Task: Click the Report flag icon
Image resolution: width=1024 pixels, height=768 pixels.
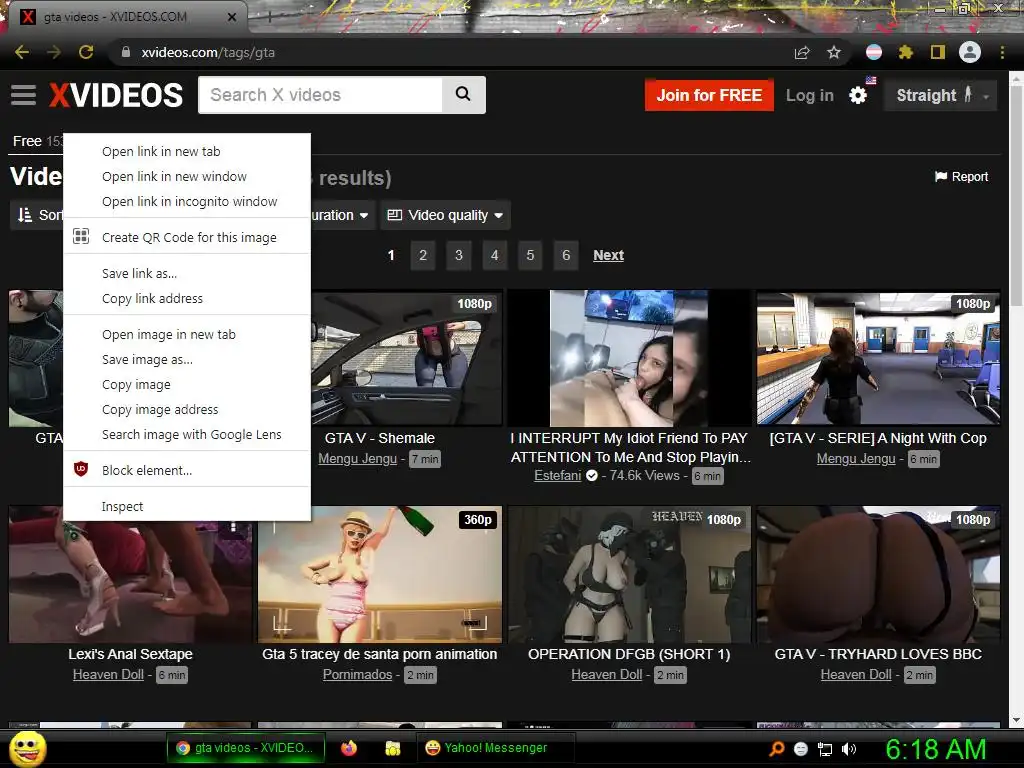Action: click(940, 176)
